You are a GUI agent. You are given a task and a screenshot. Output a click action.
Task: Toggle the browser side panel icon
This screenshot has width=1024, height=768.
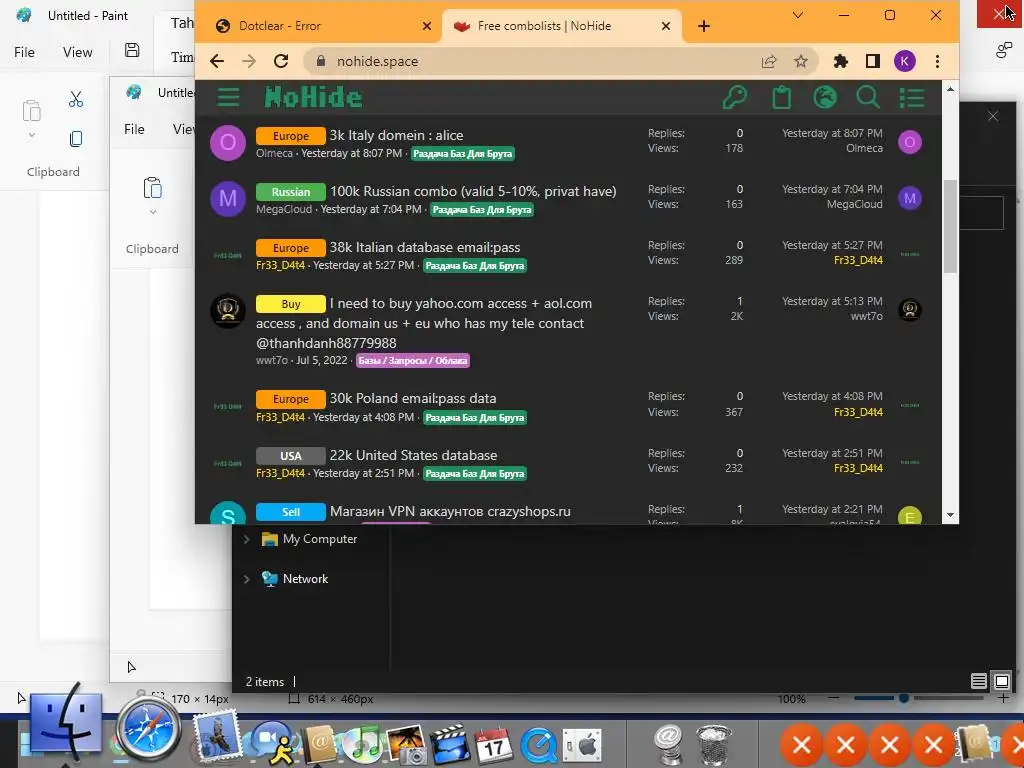coord(872,61)
